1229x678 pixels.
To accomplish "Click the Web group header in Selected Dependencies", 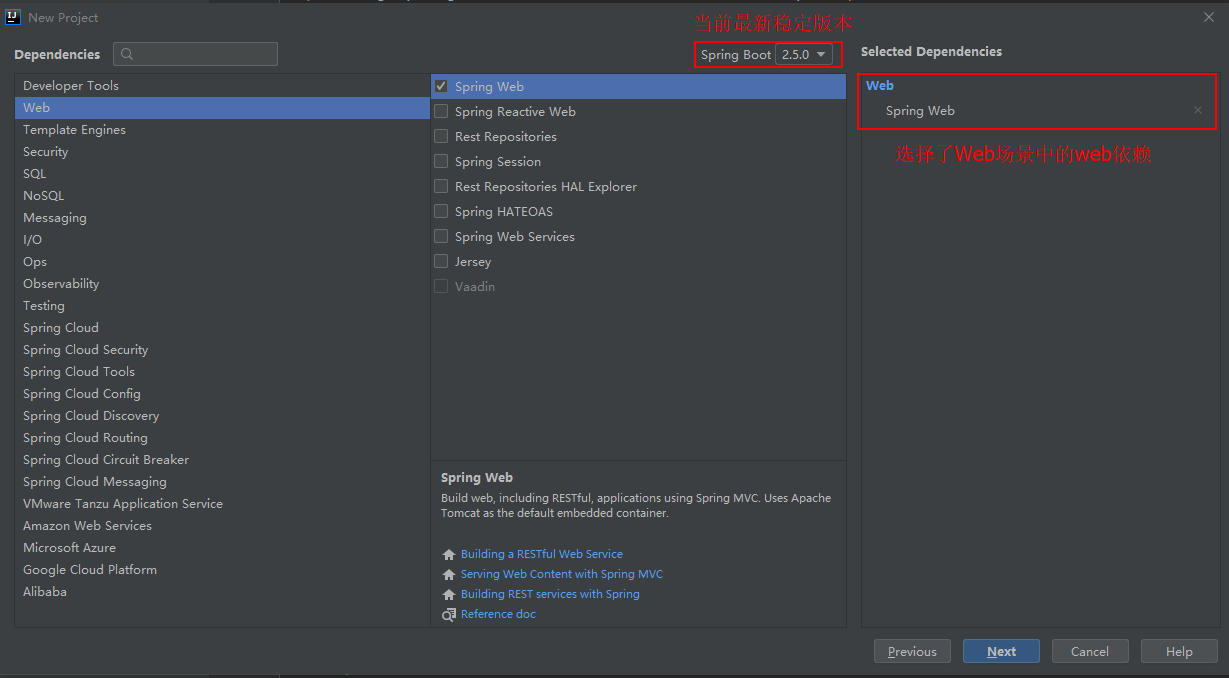I will coord(880,86).
